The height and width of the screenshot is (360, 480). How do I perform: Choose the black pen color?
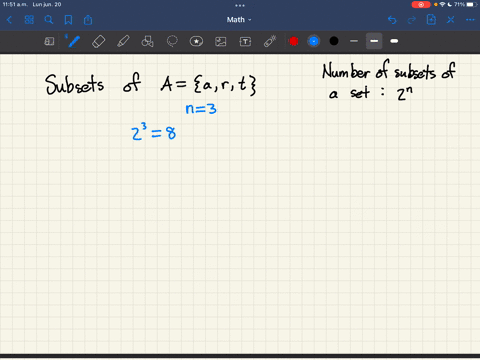pyautogui.click(x=334, y=41)
